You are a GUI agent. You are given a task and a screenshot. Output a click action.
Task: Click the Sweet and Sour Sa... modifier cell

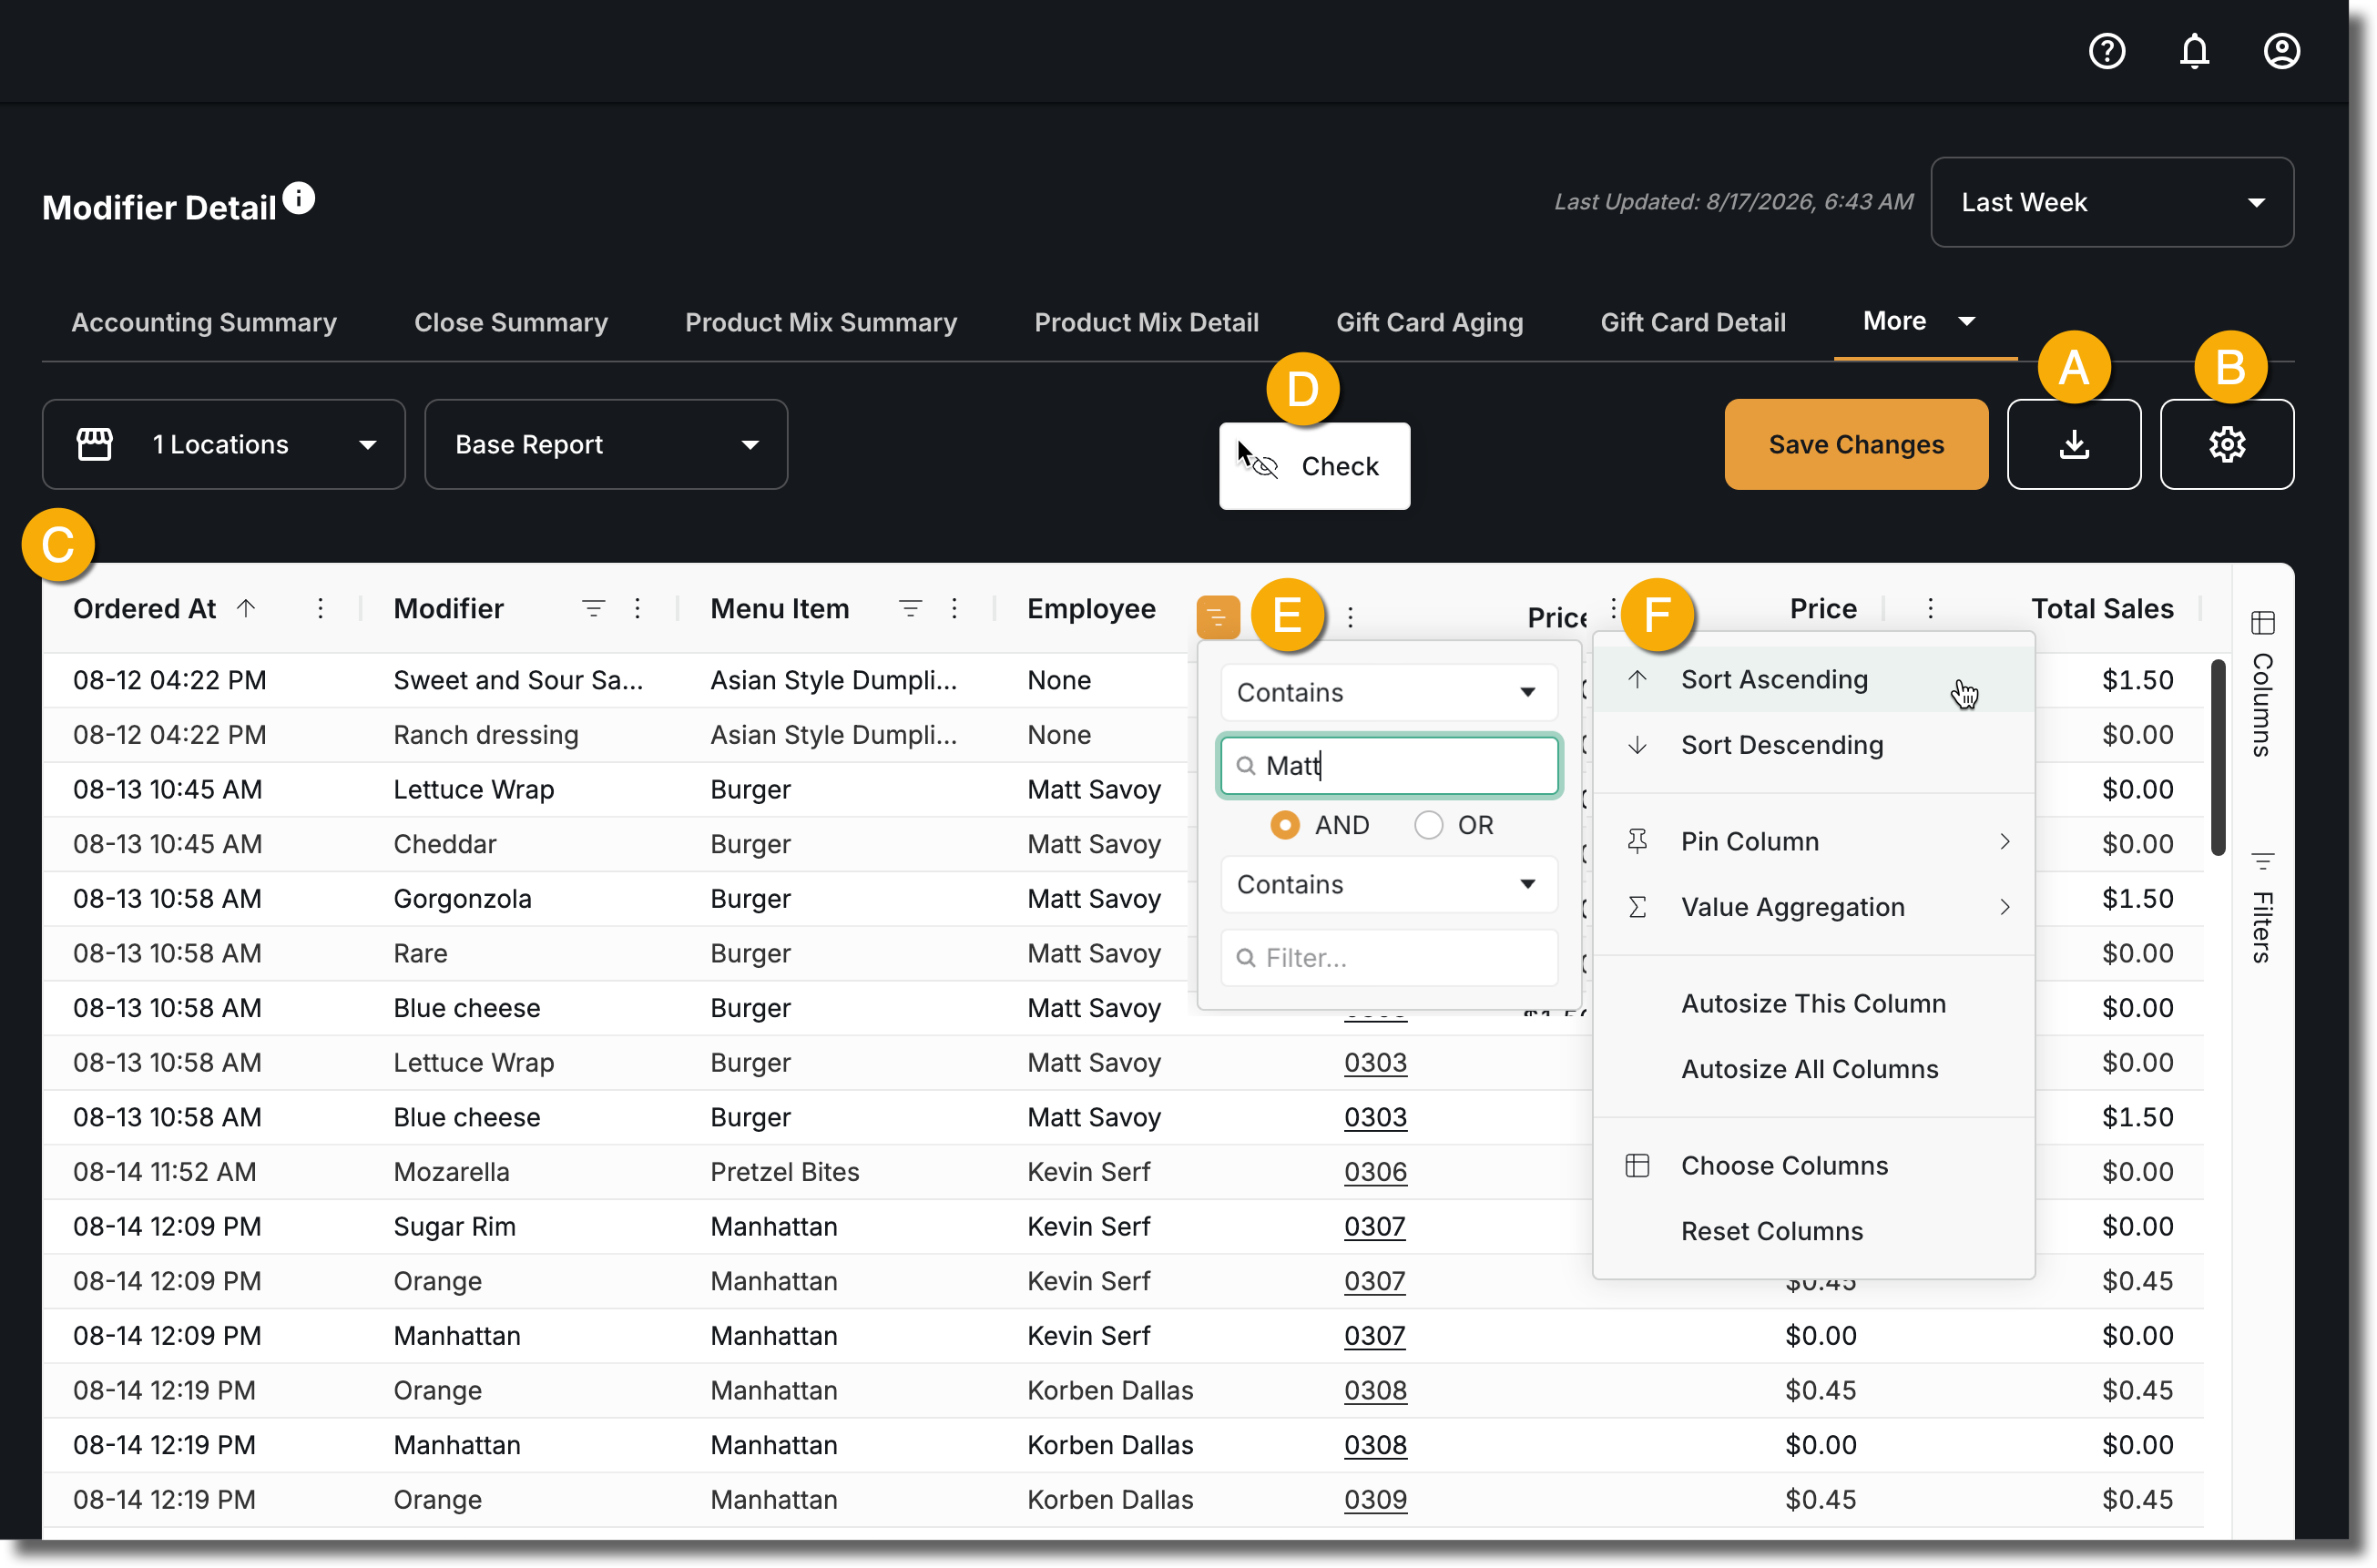(x=518, y=680)
